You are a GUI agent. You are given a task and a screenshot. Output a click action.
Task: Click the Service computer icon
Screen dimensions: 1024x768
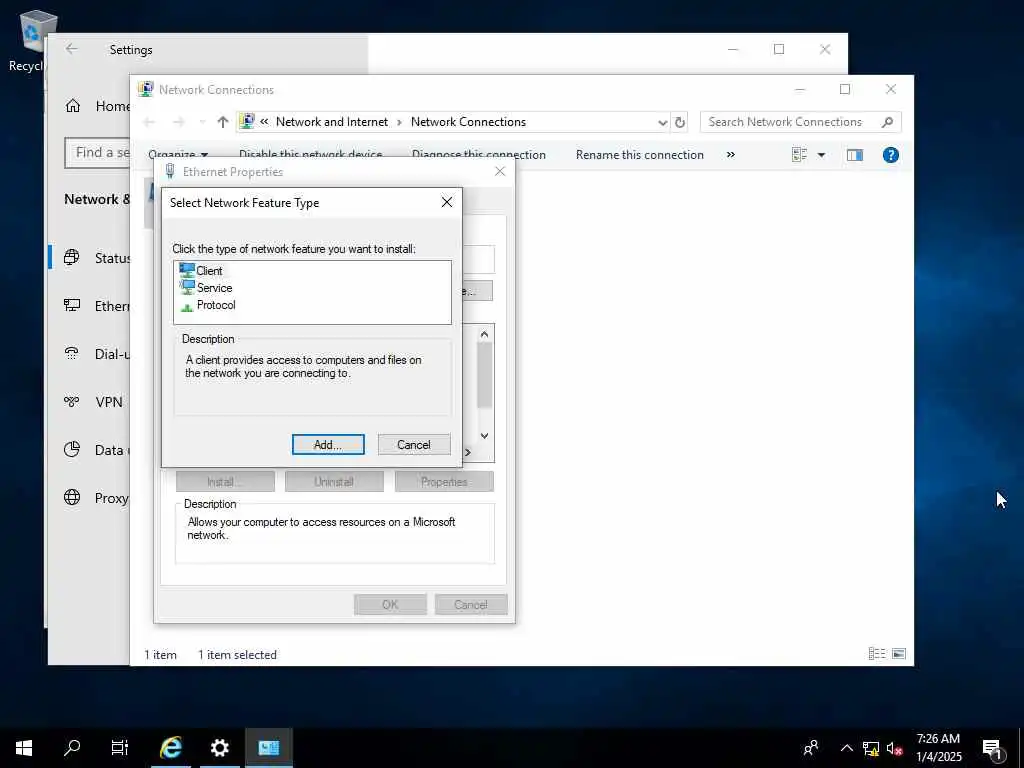pos(187,287)
